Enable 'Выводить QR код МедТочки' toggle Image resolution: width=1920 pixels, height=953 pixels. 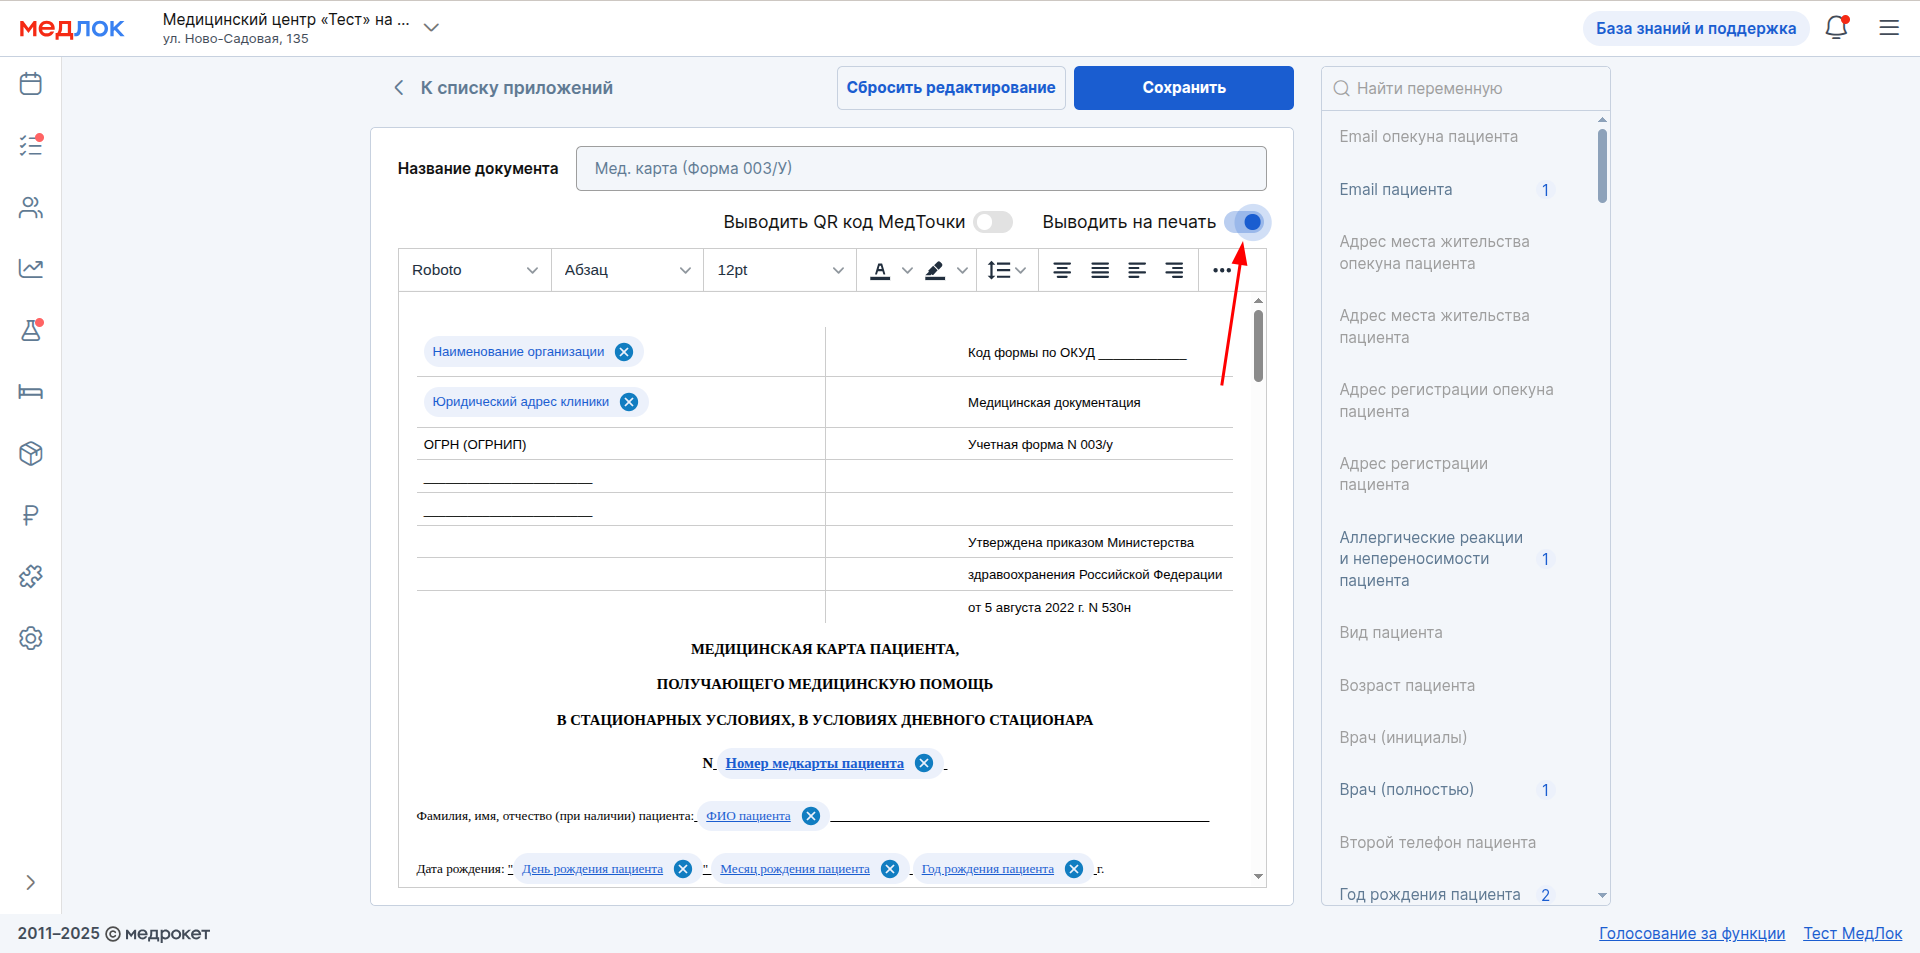(x=993, y=222)
